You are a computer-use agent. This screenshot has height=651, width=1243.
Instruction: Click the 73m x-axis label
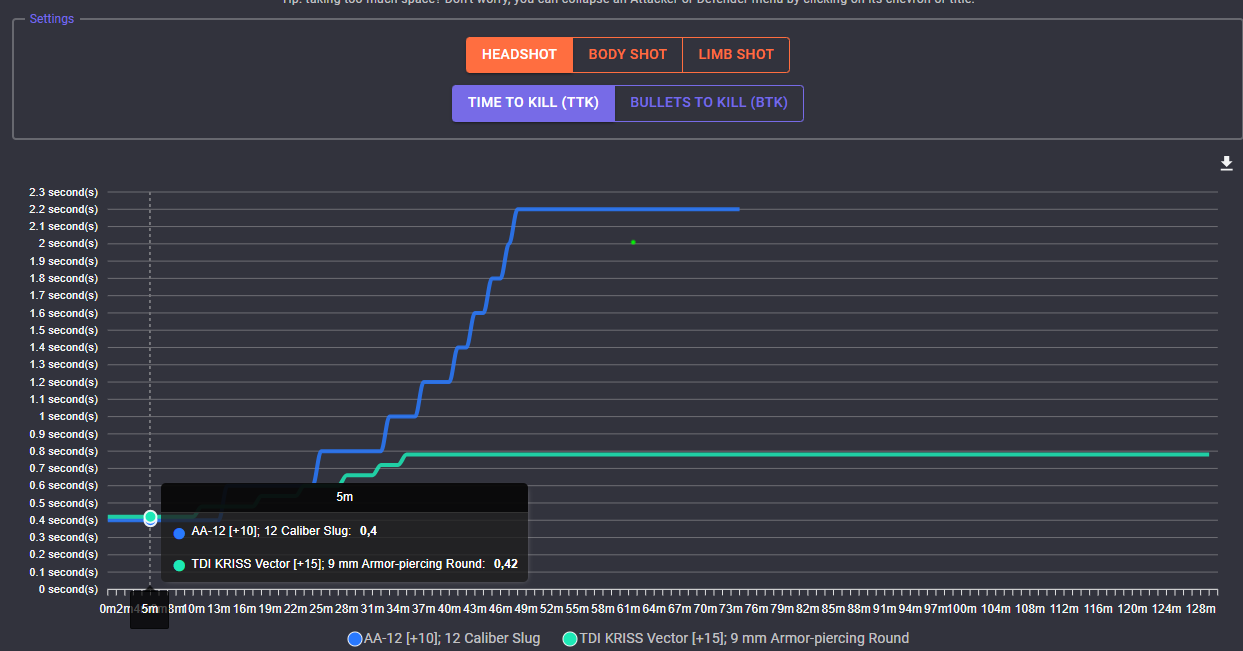pos(732,609)
